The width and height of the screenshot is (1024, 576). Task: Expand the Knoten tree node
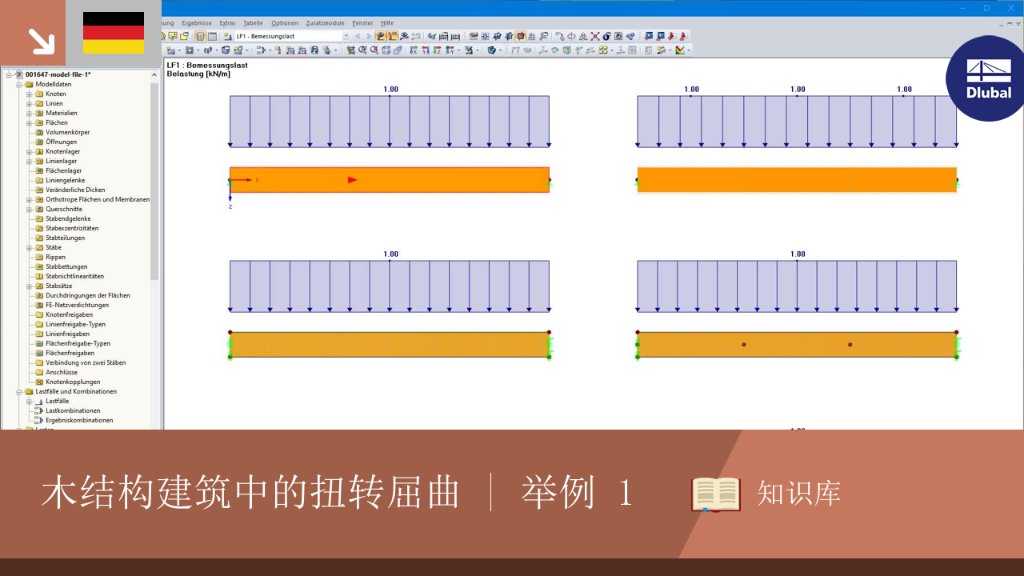coord(29,94)
